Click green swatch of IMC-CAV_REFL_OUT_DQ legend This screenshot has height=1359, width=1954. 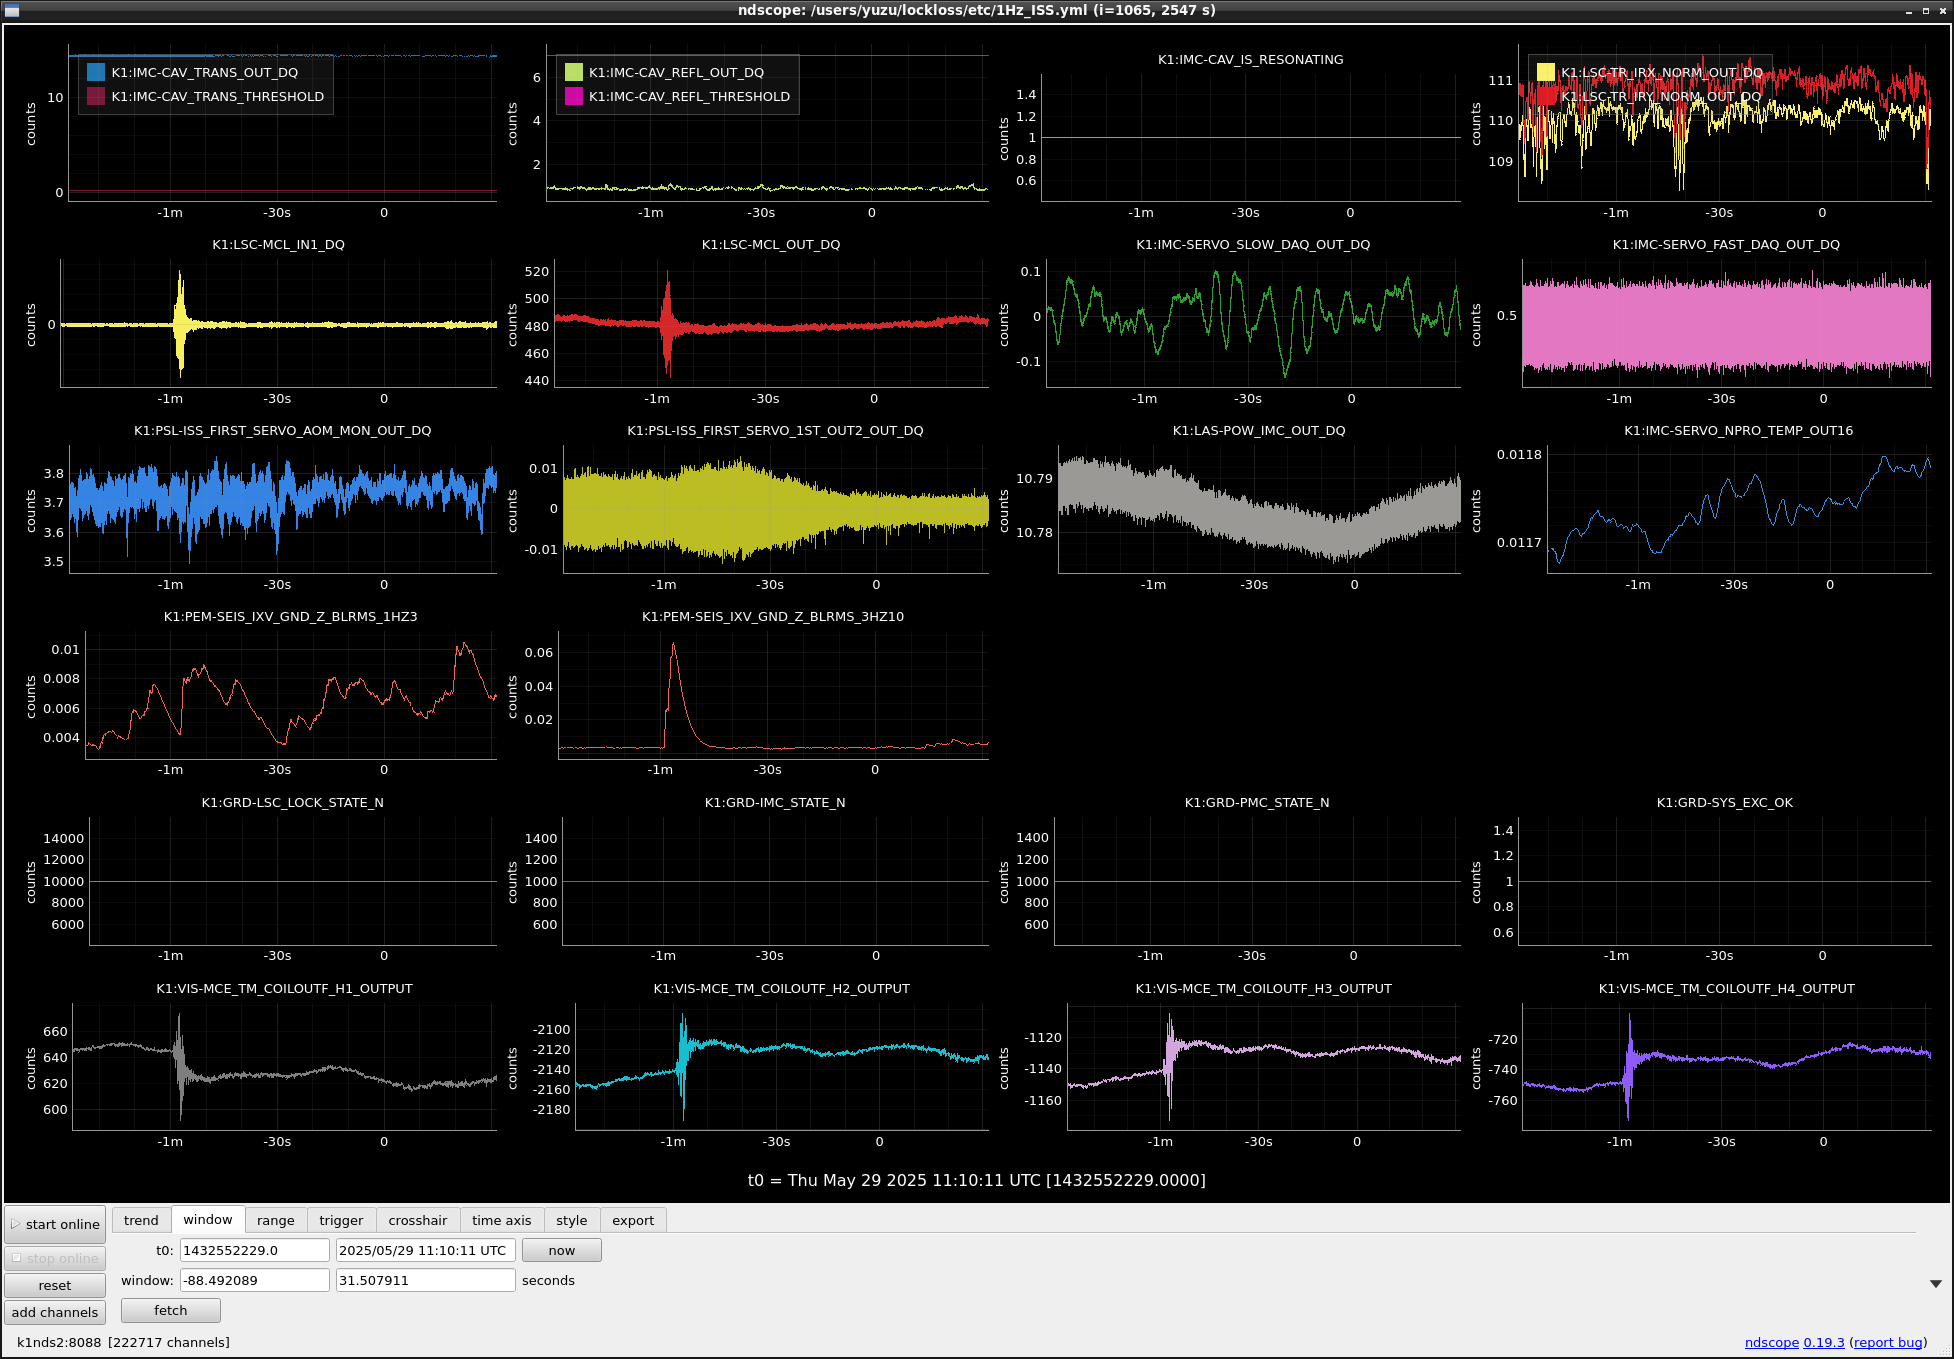(574, 72)
